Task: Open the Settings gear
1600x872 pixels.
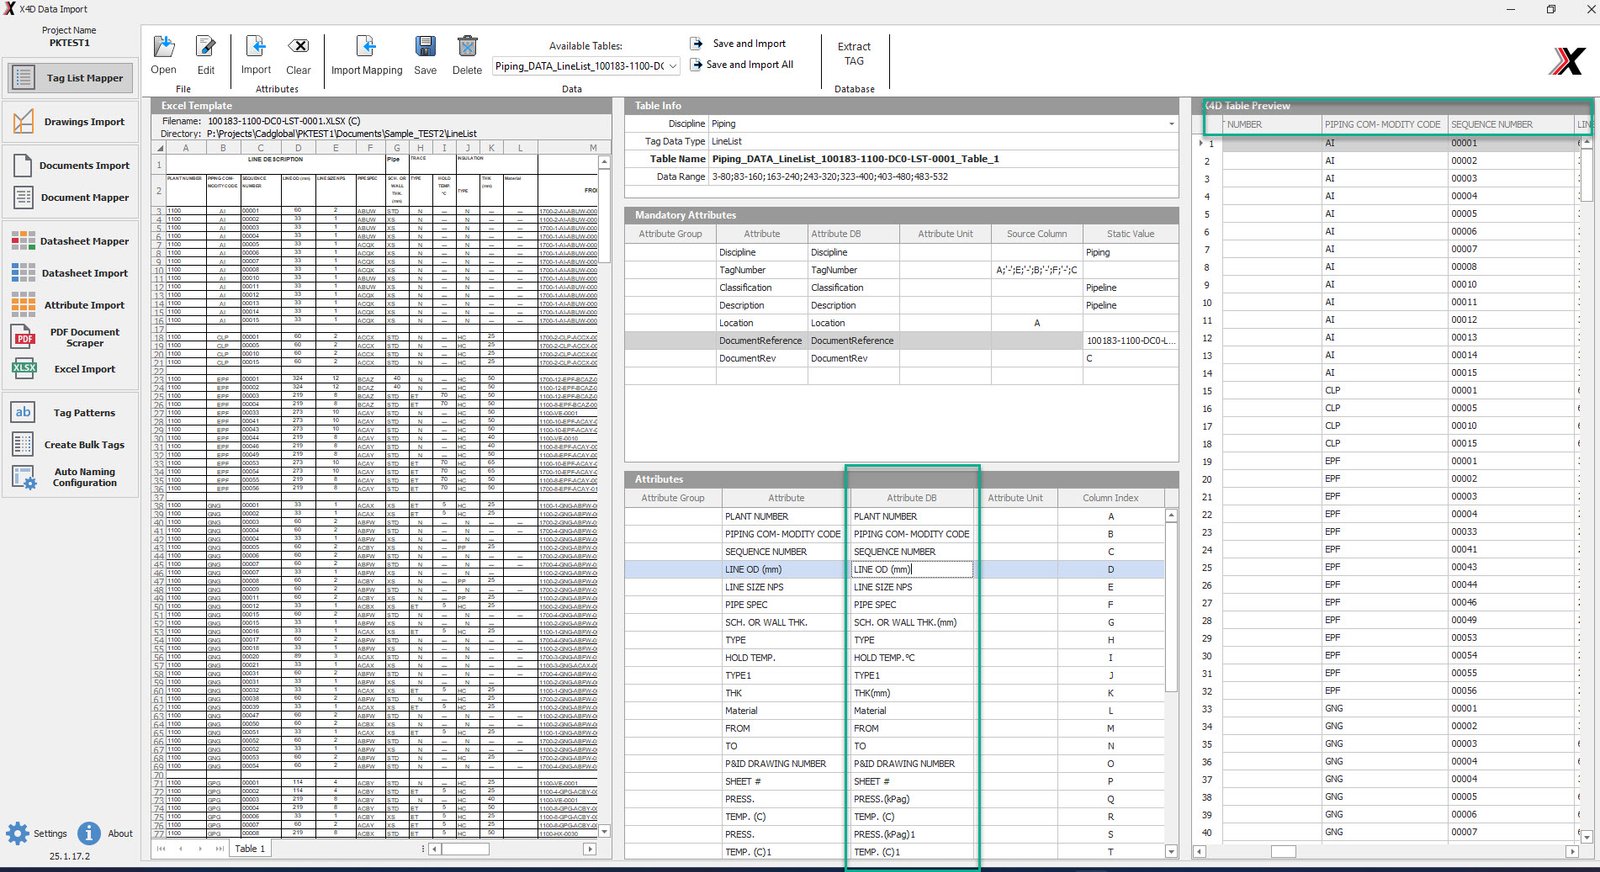Action: coord(19,833)
